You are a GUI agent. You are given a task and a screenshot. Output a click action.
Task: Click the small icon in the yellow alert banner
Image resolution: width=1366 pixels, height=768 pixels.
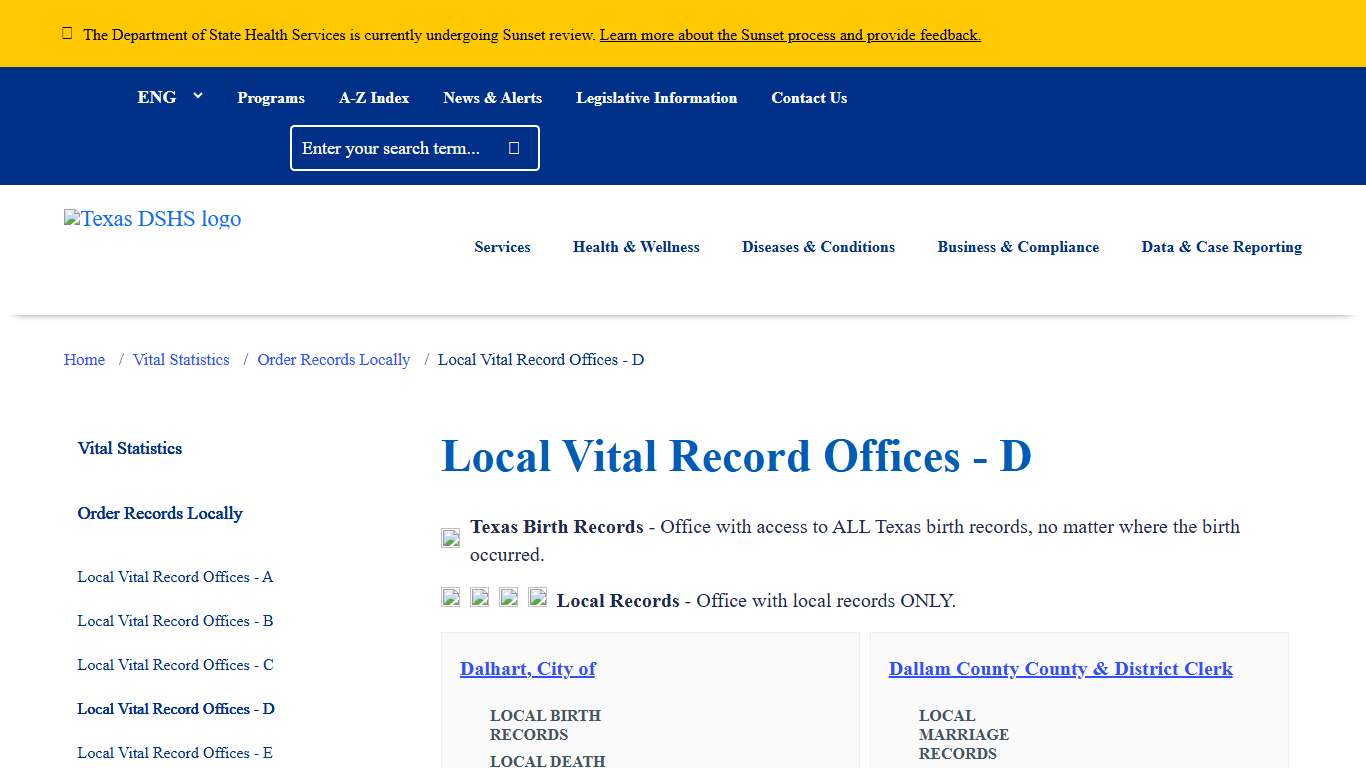pyautogui.click(x=67, y=32)
